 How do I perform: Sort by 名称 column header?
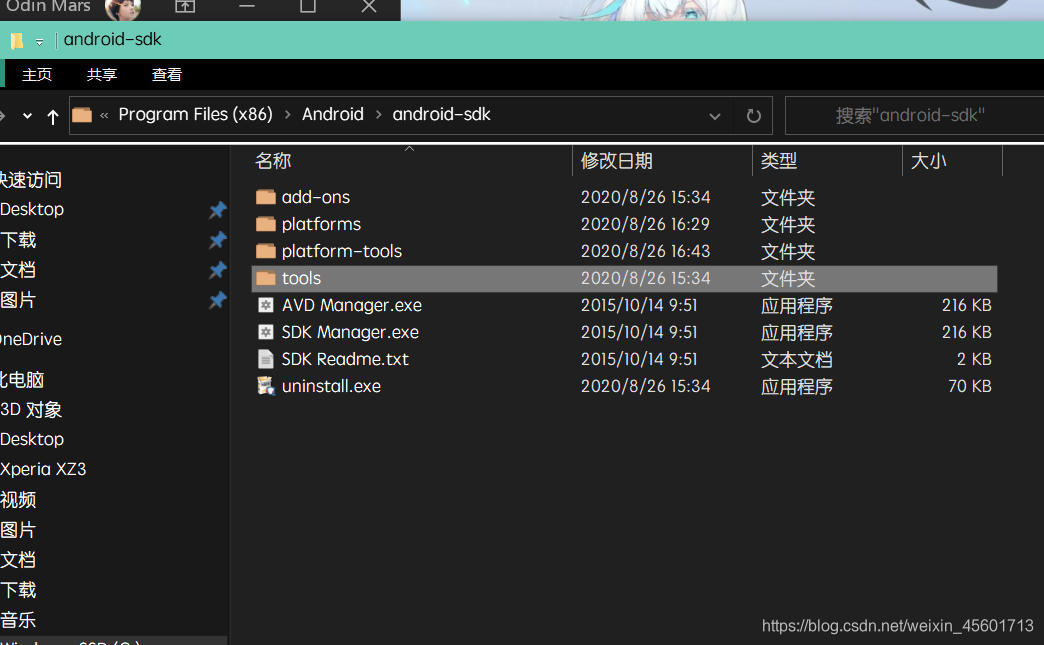tap(274, 161)
